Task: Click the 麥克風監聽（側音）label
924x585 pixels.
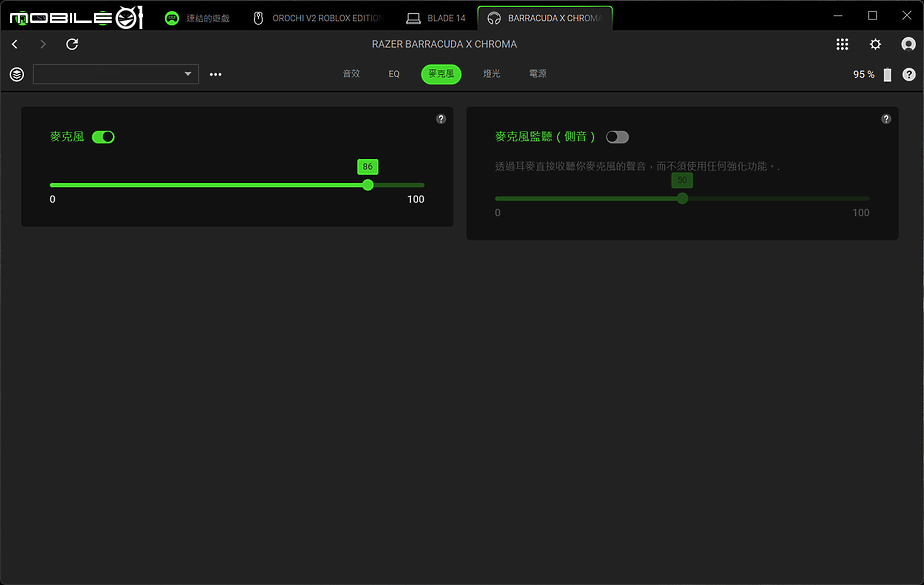Action: click(x=545, y=137)
